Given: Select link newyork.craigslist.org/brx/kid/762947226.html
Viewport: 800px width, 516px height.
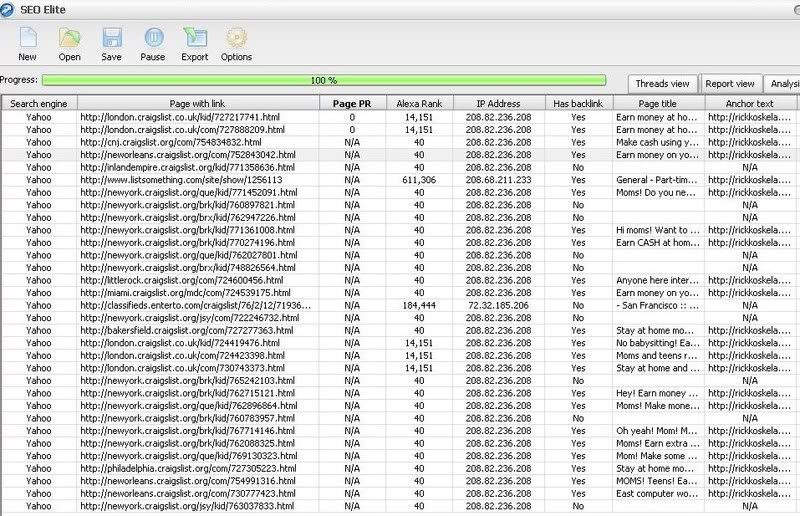Looking at the screenshot, I should (188, 217).
